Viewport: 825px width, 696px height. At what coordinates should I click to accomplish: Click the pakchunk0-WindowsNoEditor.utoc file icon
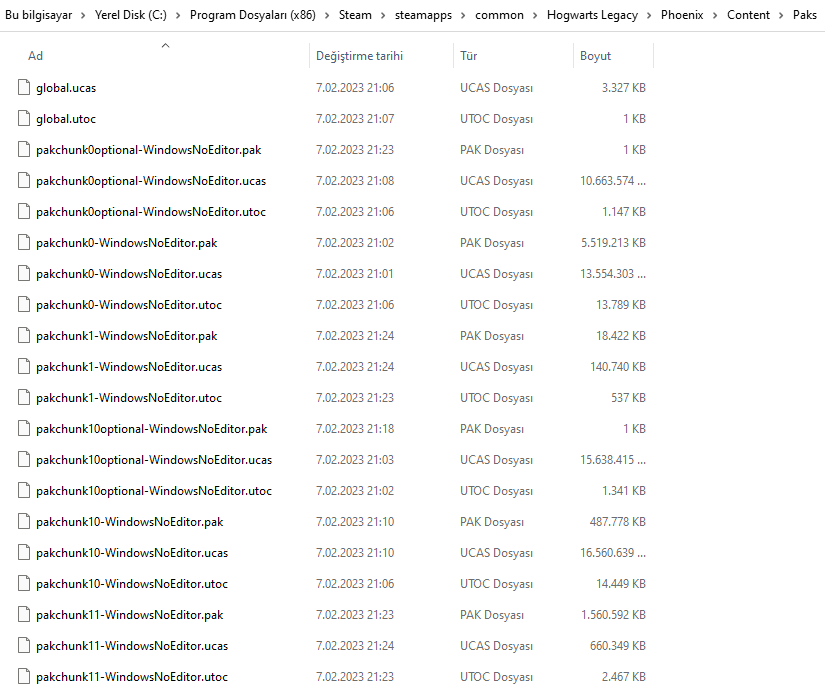(24, 305)
